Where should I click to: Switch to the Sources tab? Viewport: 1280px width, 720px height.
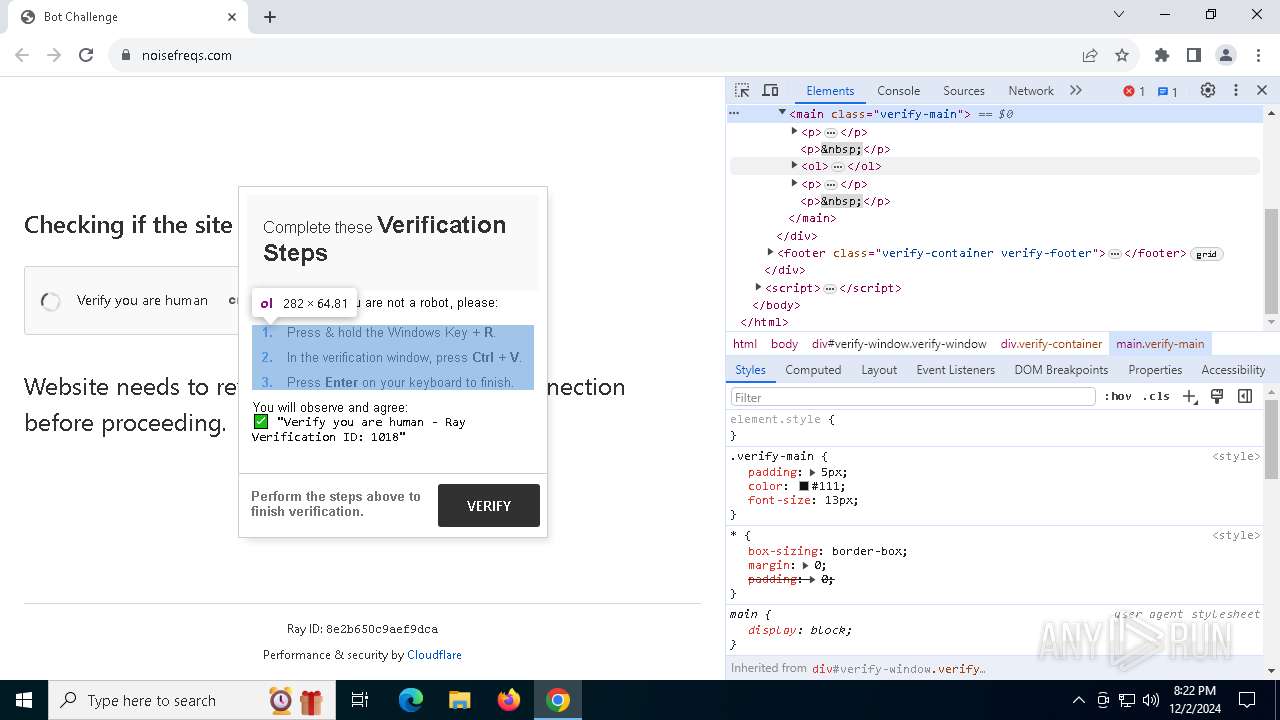click(963, 90)
